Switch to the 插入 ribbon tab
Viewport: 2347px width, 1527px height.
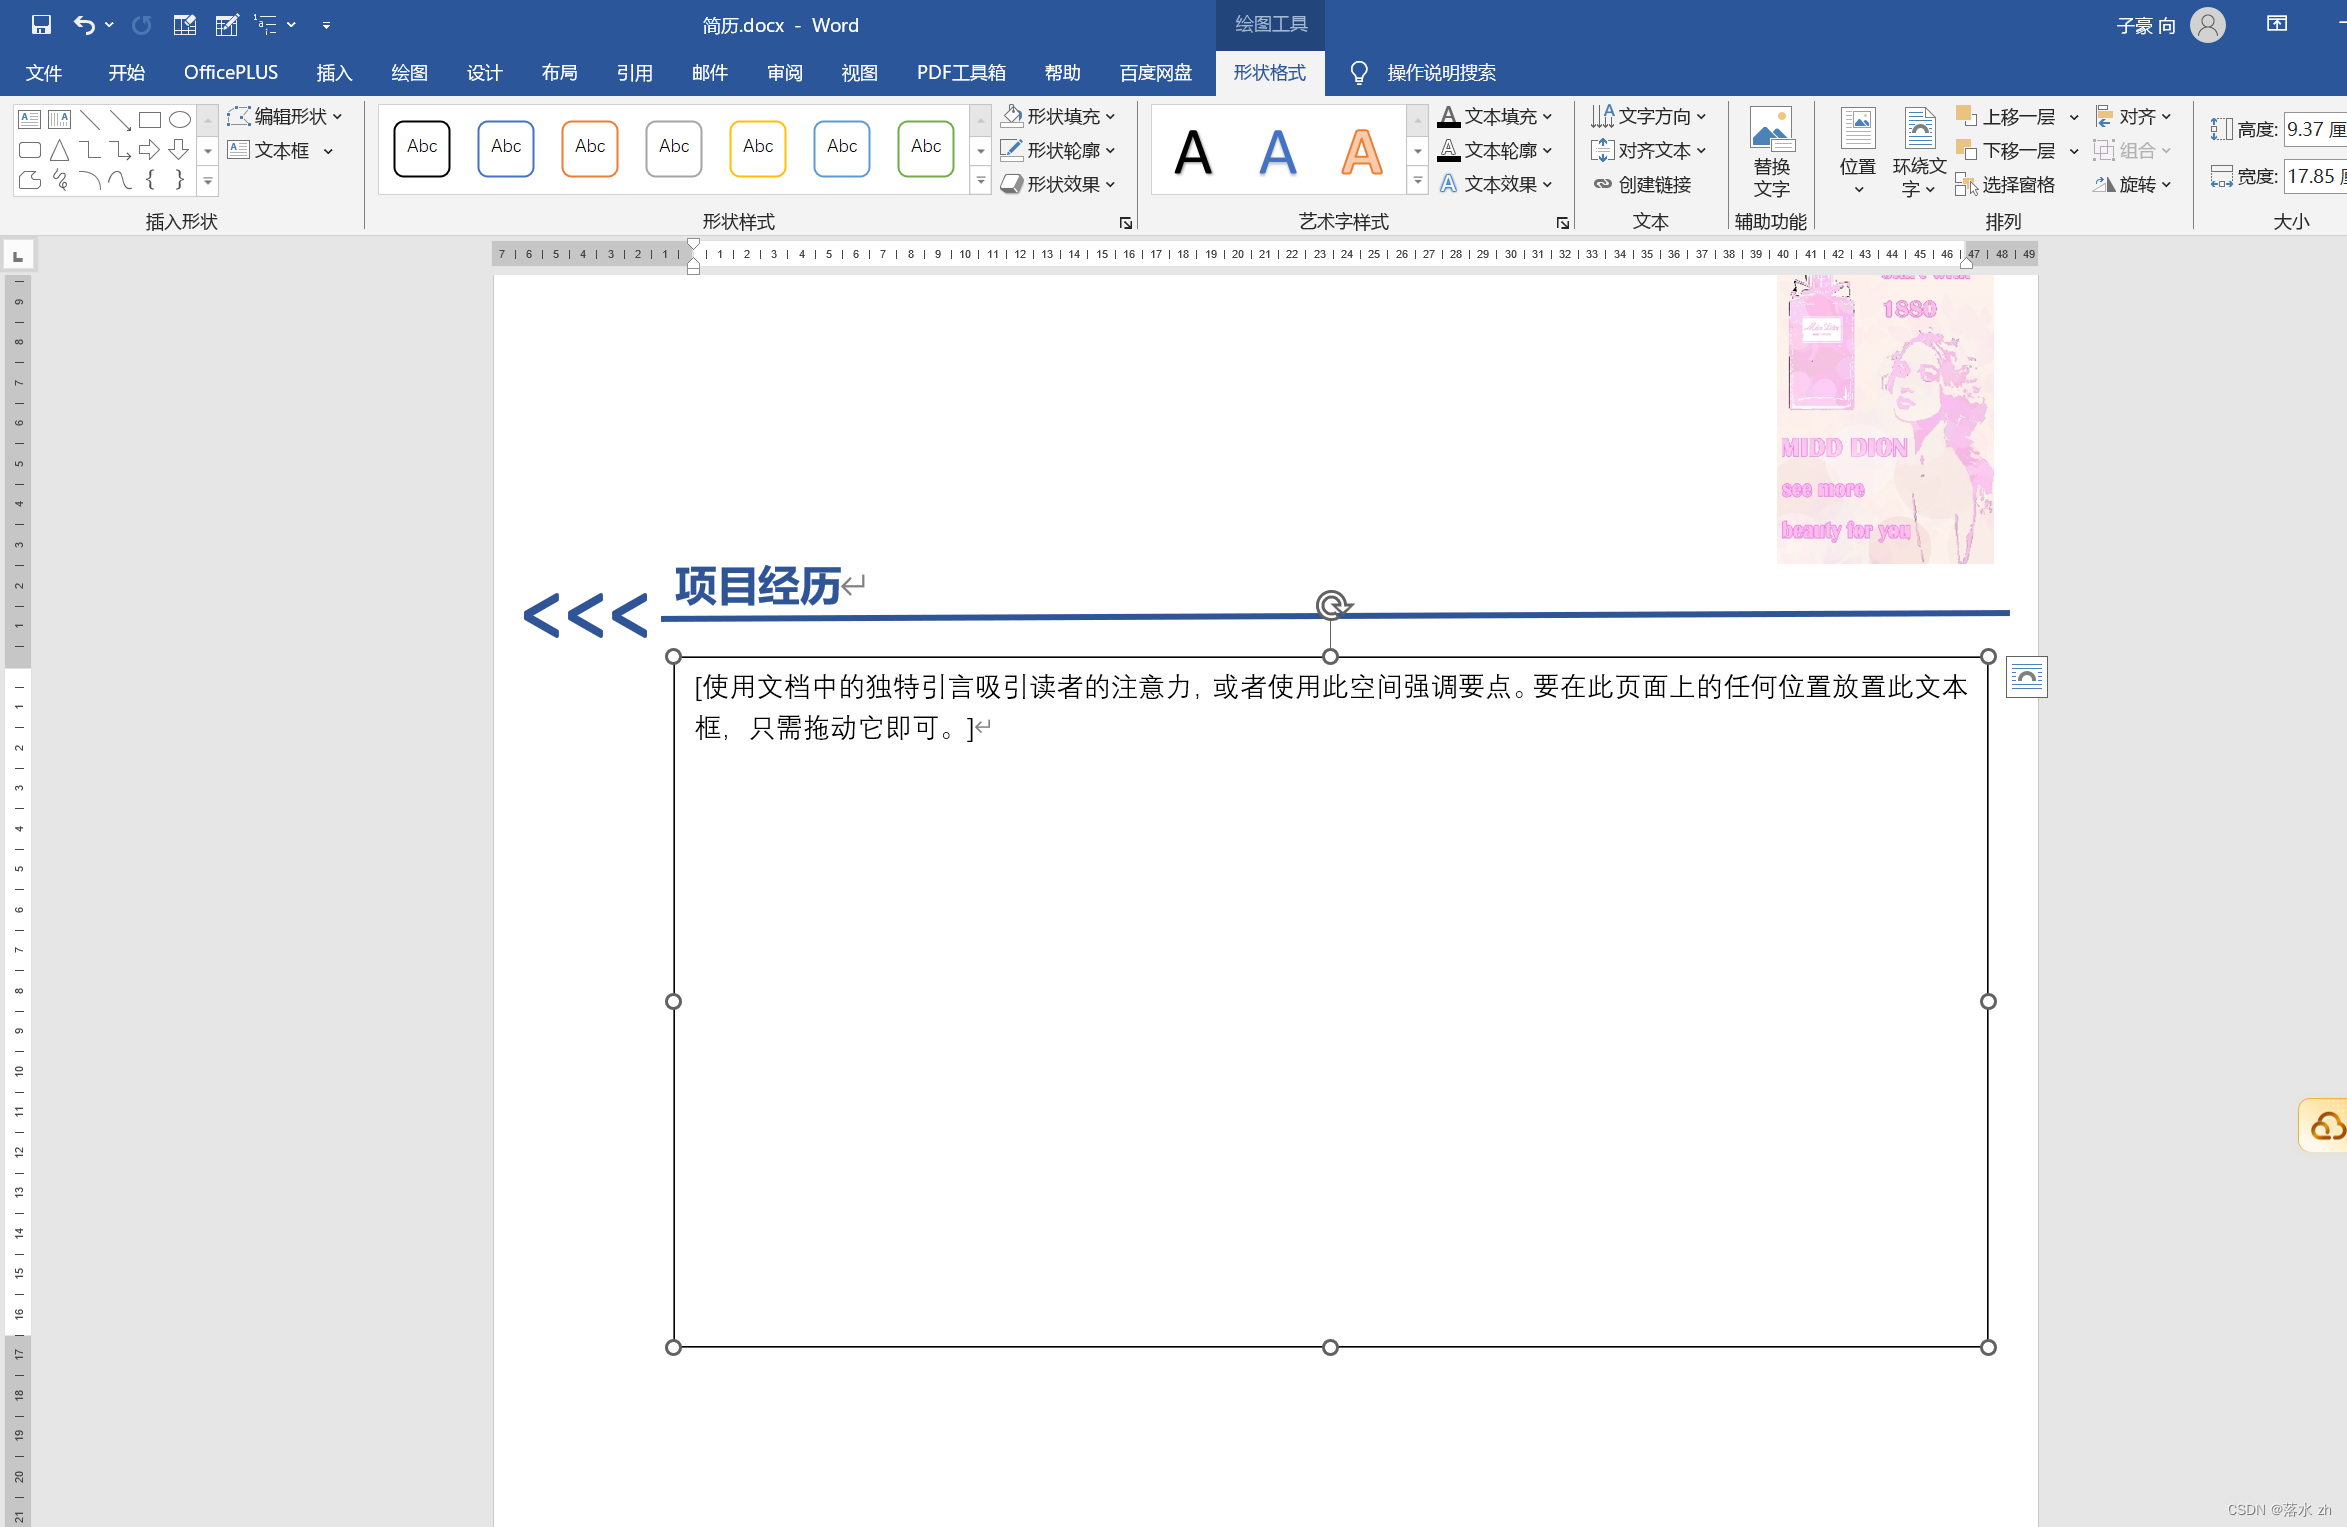[x=334, y=73]
